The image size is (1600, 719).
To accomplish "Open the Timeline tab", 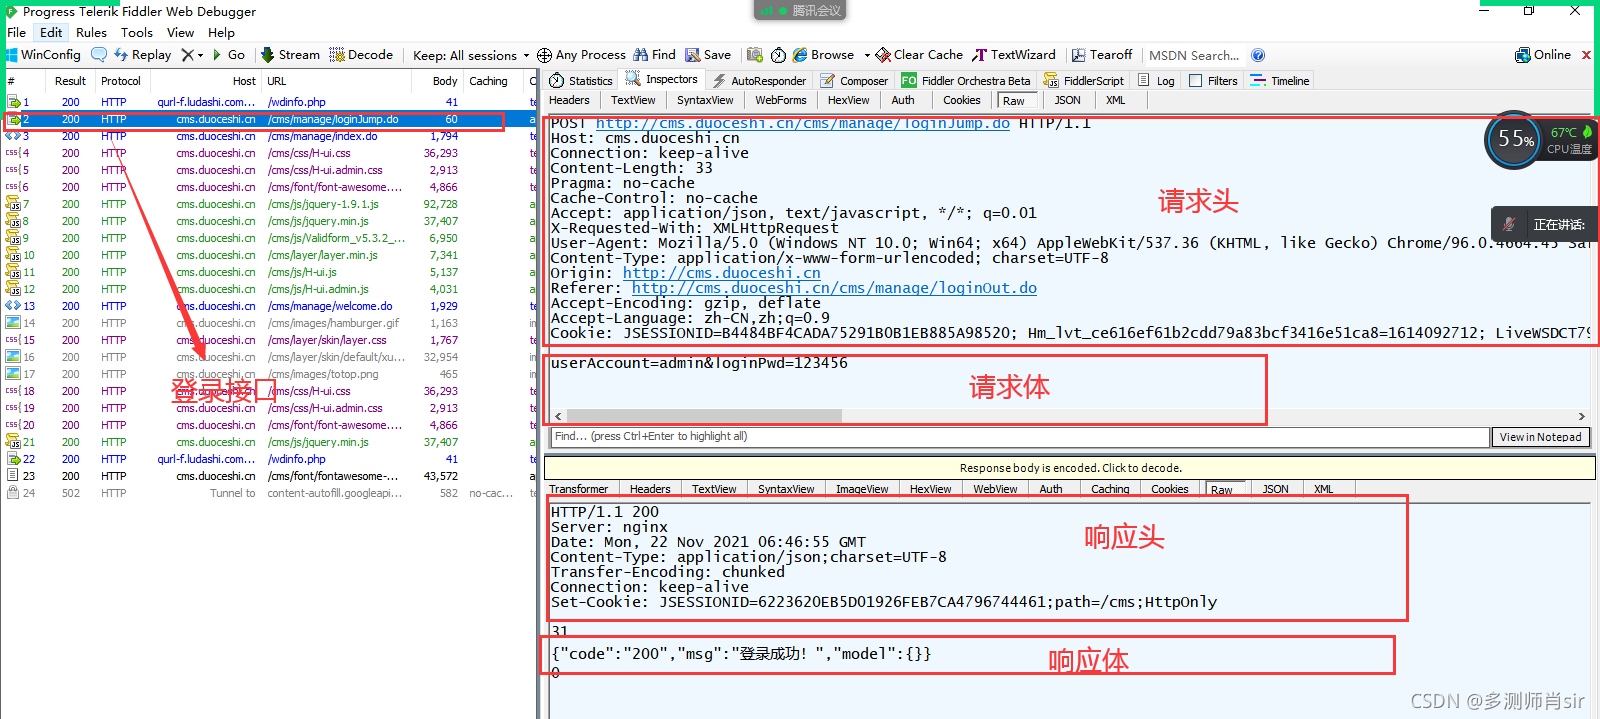I will [x=1280, y=81].
